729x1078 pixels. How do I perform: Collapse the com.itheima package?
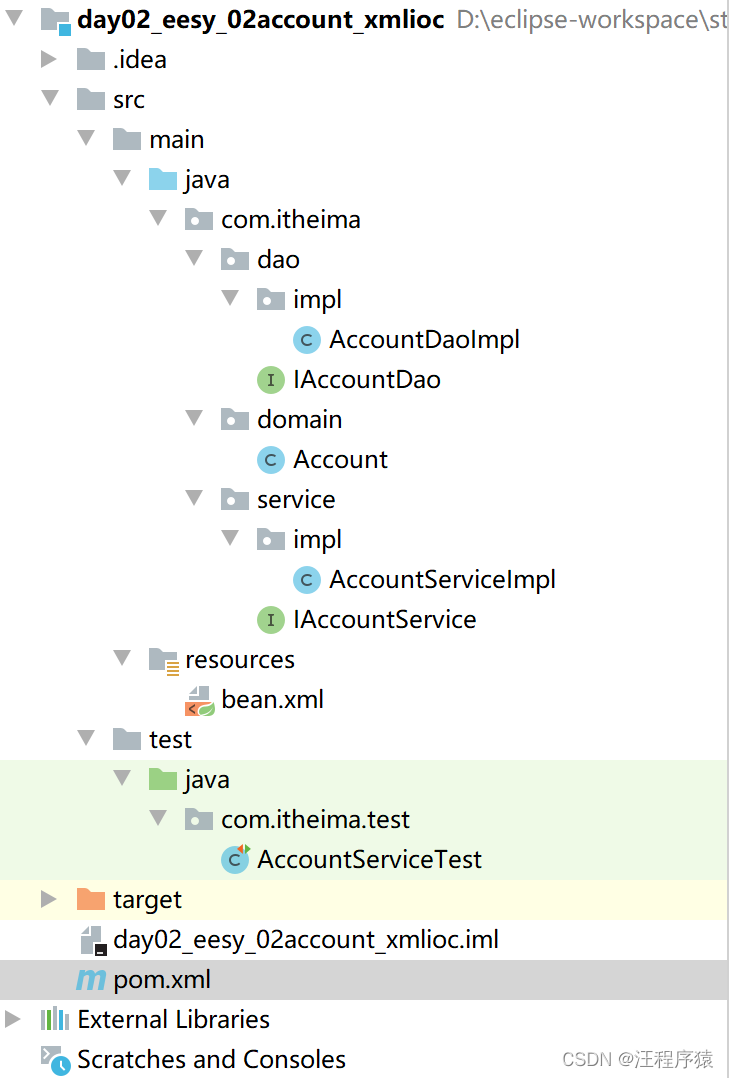(x=158, y=220)
